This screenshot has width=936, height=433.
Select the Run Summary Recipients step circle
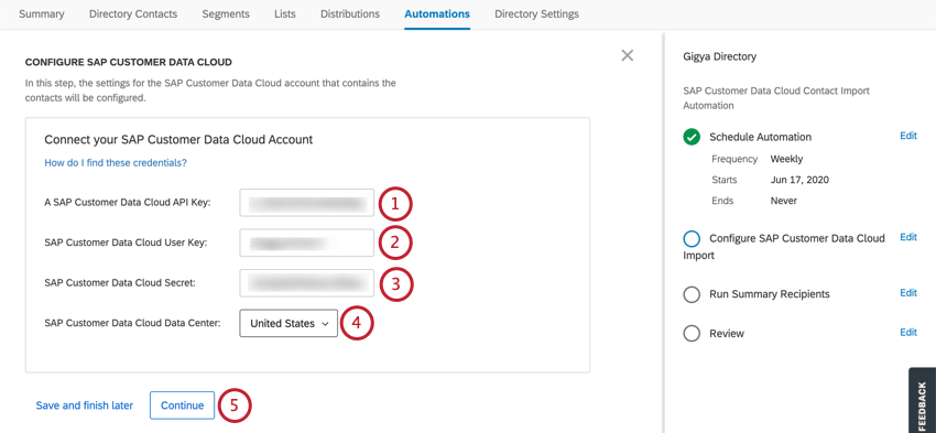[691, 294]
